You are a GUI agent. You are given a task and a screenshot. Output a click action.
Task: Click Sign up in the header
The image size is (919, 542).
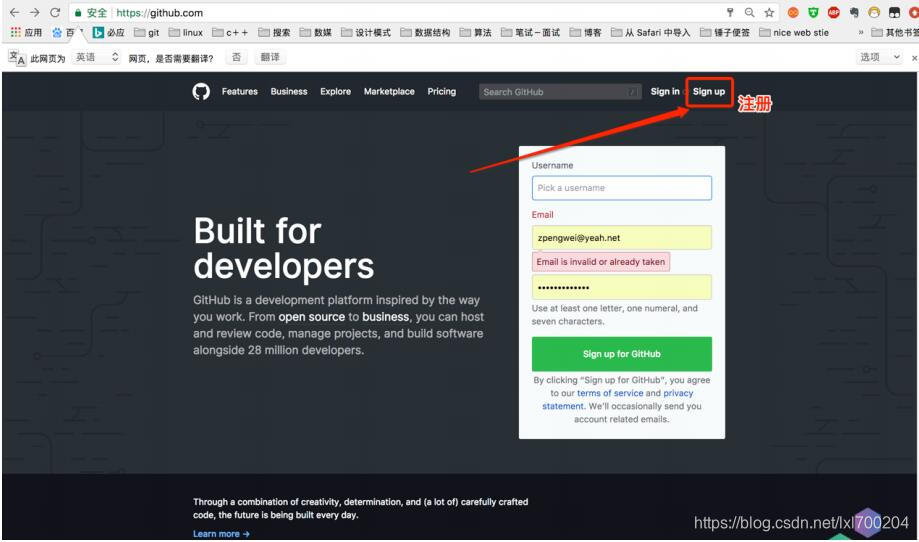tap(709, 91)
